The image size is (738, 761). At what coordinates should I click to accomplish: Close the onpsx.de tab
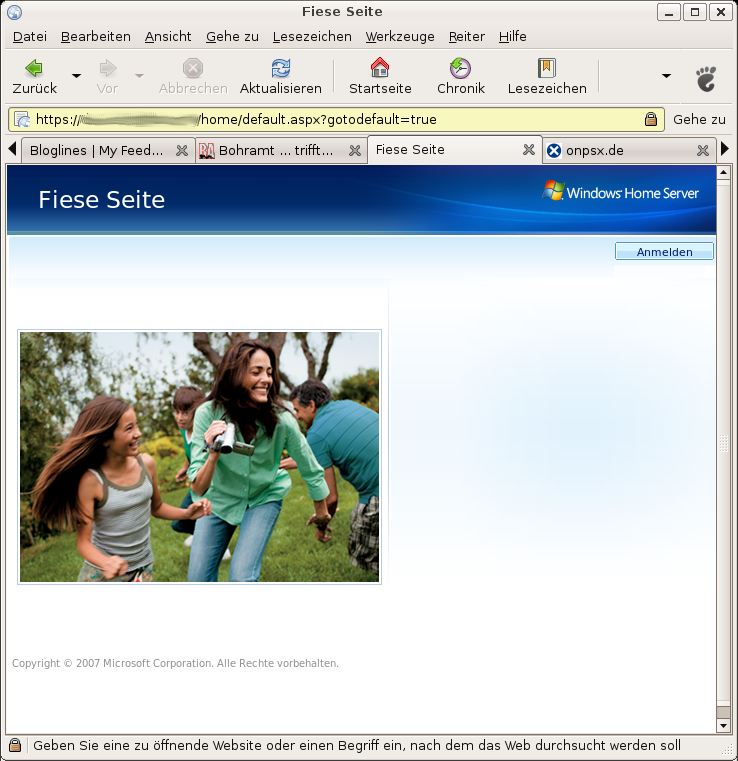[703, 151]
